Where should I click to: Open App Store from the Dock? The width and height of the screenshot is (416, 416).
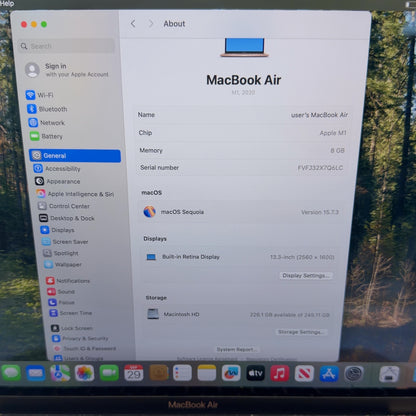(x=329, y=373)
